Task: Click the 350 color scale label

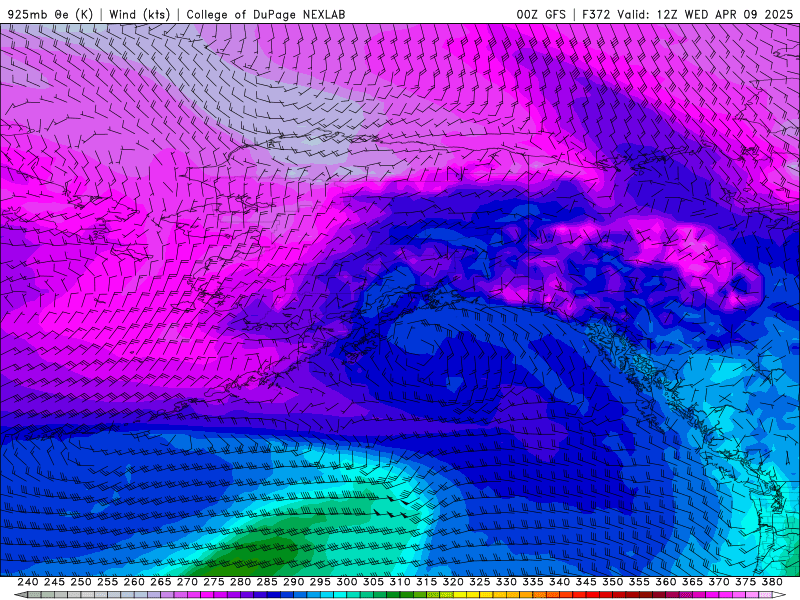Action: point(612,582)
